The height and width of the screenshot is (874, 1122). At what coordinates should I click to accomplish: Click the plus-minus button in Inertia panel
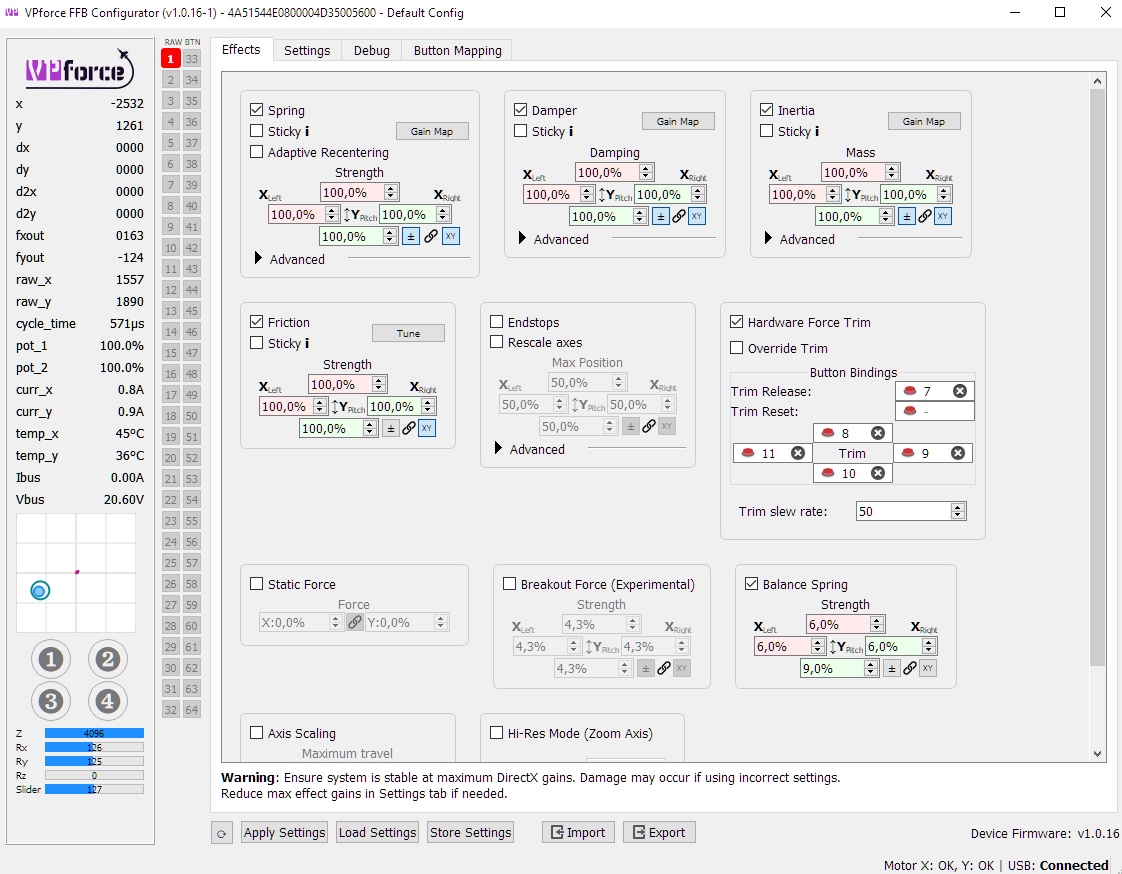coord(907,216)
